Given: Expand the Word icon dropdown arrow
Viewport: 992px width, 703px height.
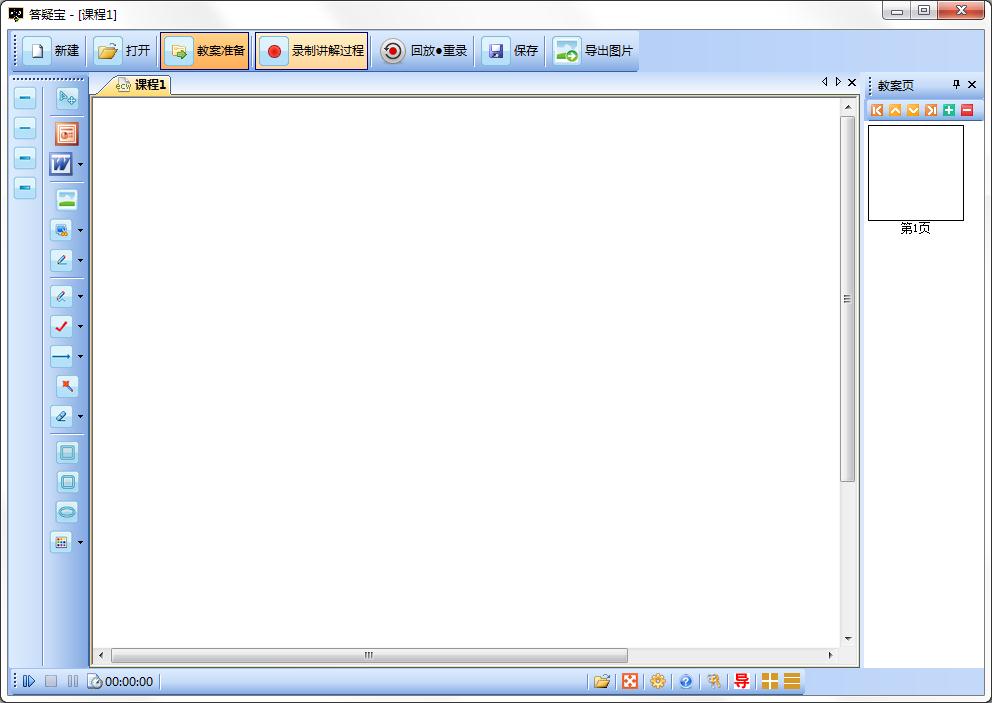Looking at the screenshot, I should click(81, 164).
